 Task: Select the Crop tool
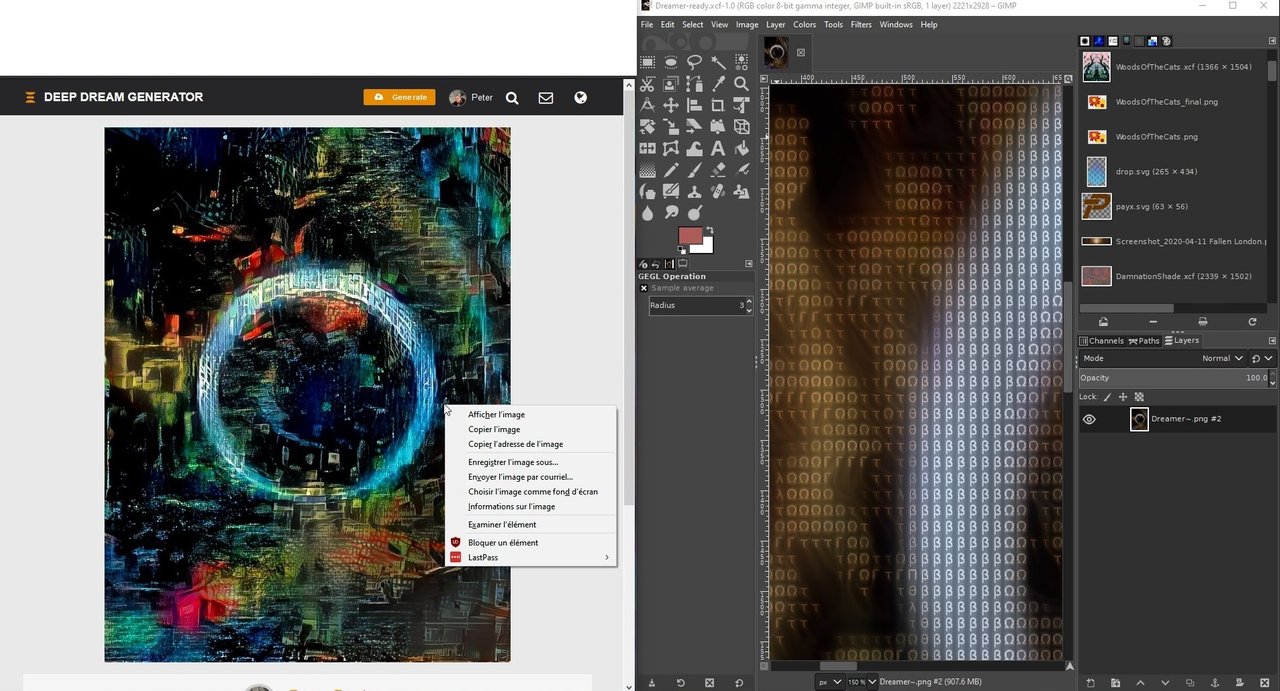[718, 105]
